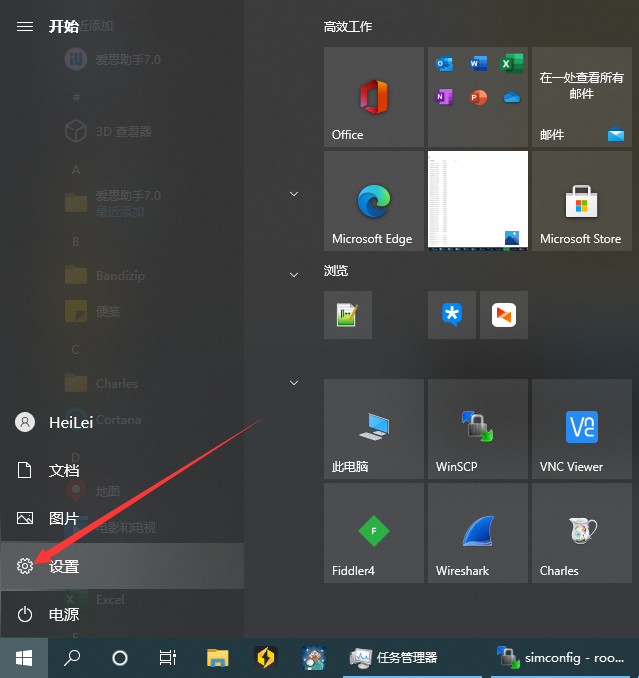
Task: Open taskbar search magnifier
Action: pos(72,658)
